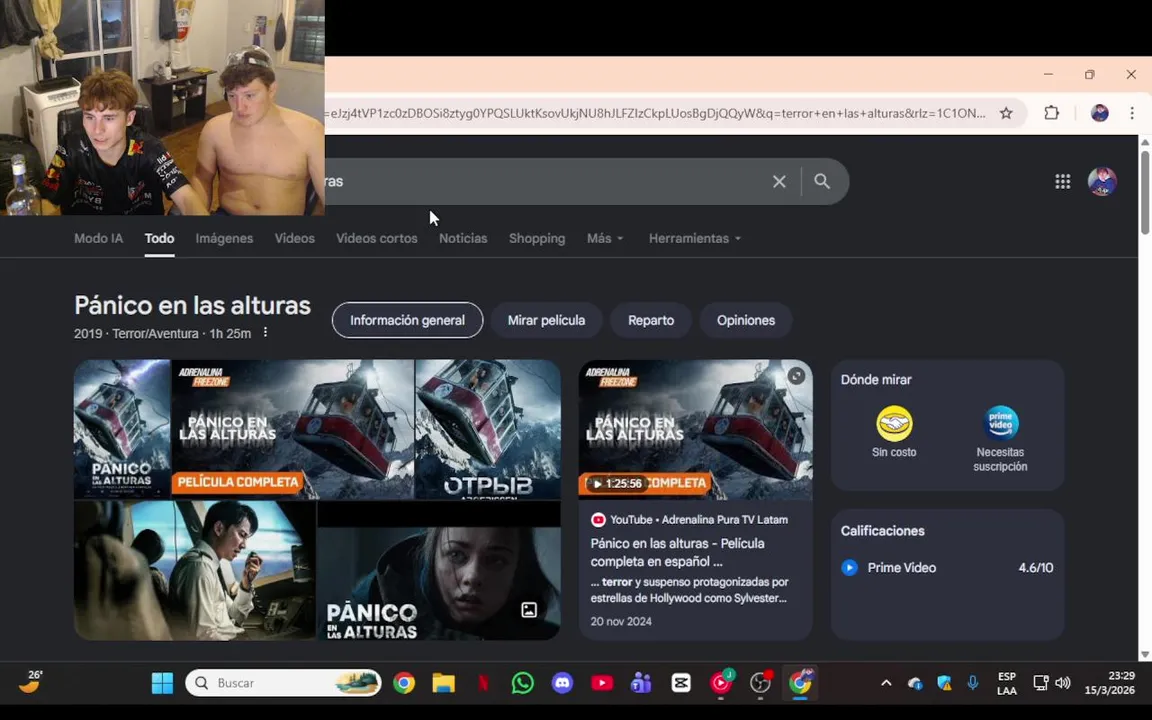Image resolution: width=1152 pixels, height=720 pixels.
Task: Open the Google account avatar on the results page
Action: point(1102,181)
